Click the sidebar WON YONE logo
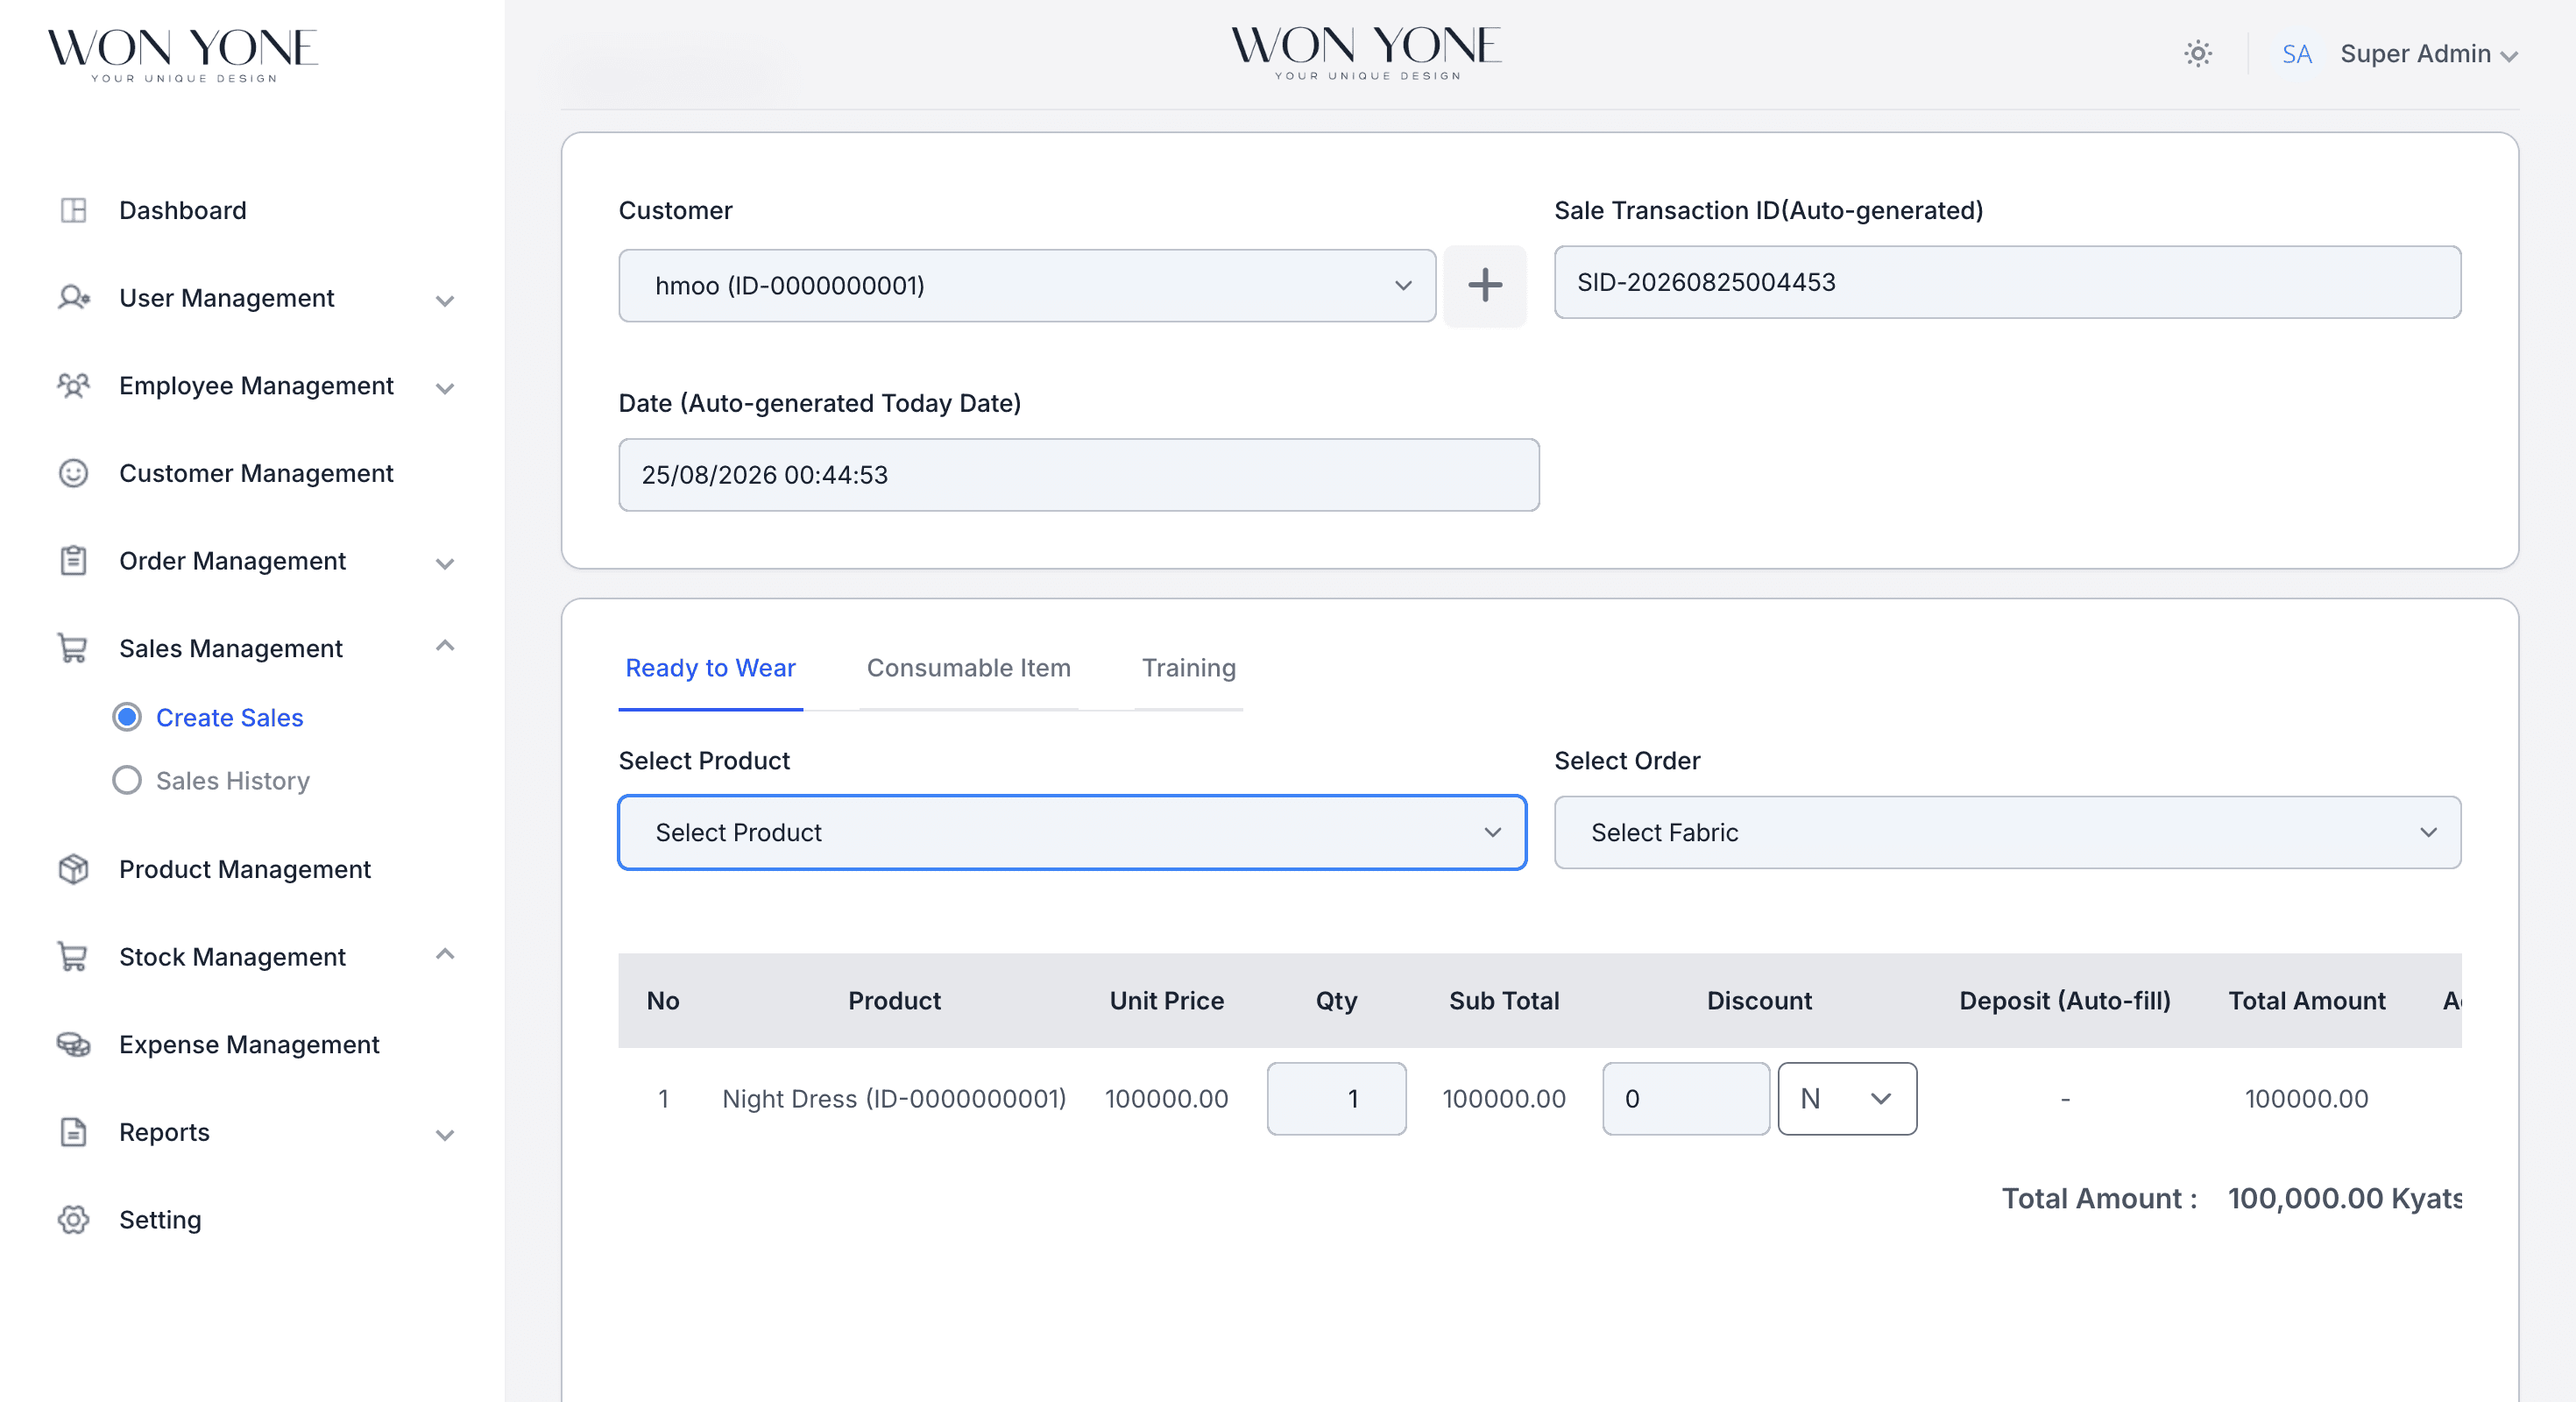 (x=183, y=54)
